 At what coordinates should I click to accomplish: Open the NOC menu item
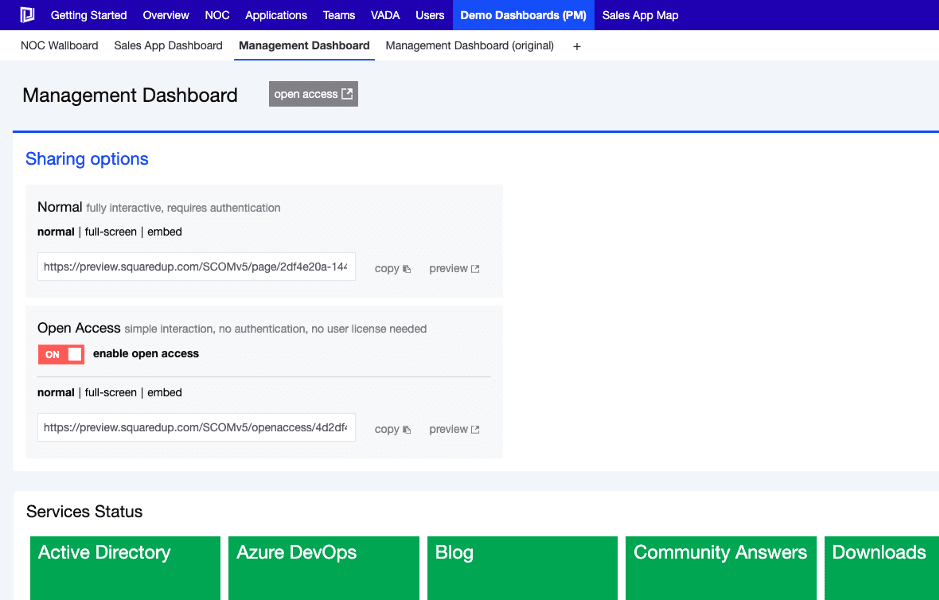tap(217, 15)
